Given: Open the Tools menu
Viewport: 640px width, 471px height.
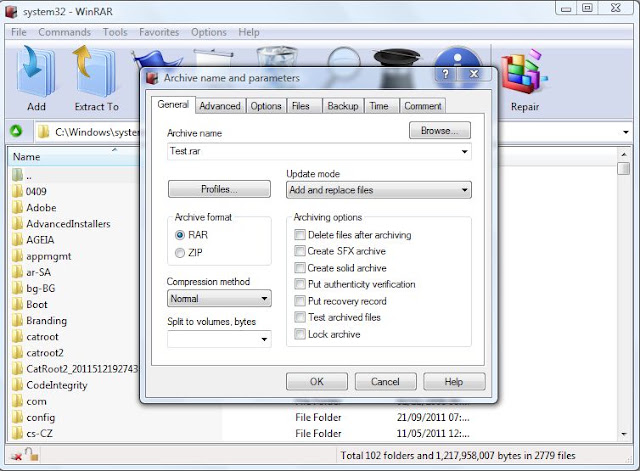Looking at the screenshot, I should click(x=115, y=32).
